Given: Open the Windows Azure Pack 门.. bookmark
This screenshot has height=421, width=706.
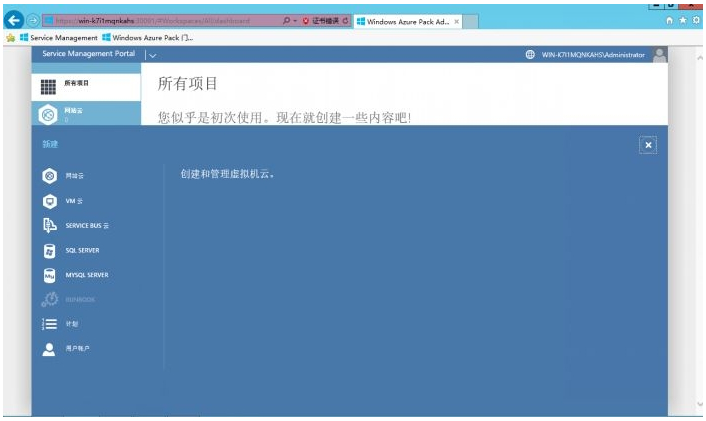Looking at the screenshot, I should click(x=148, y=38).
